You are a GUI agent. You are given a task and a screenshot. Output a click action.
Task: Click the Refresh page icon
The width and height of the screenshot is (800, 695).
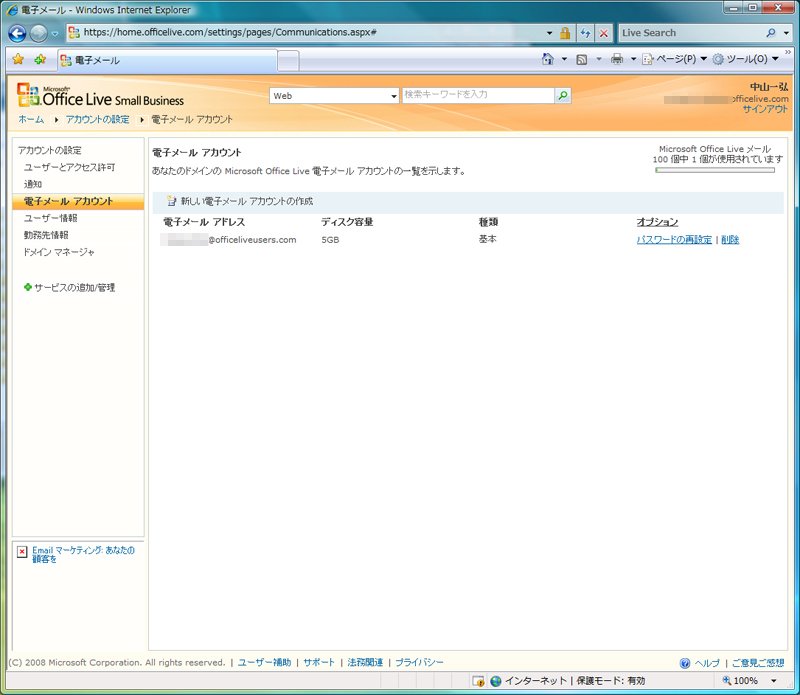coord(585,33)
